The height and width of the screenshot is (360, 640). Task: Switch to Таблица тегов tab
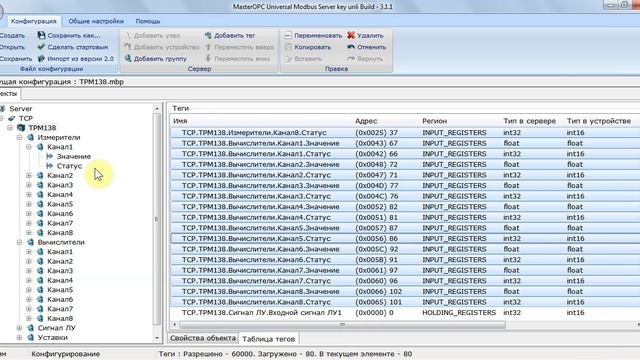269,339
